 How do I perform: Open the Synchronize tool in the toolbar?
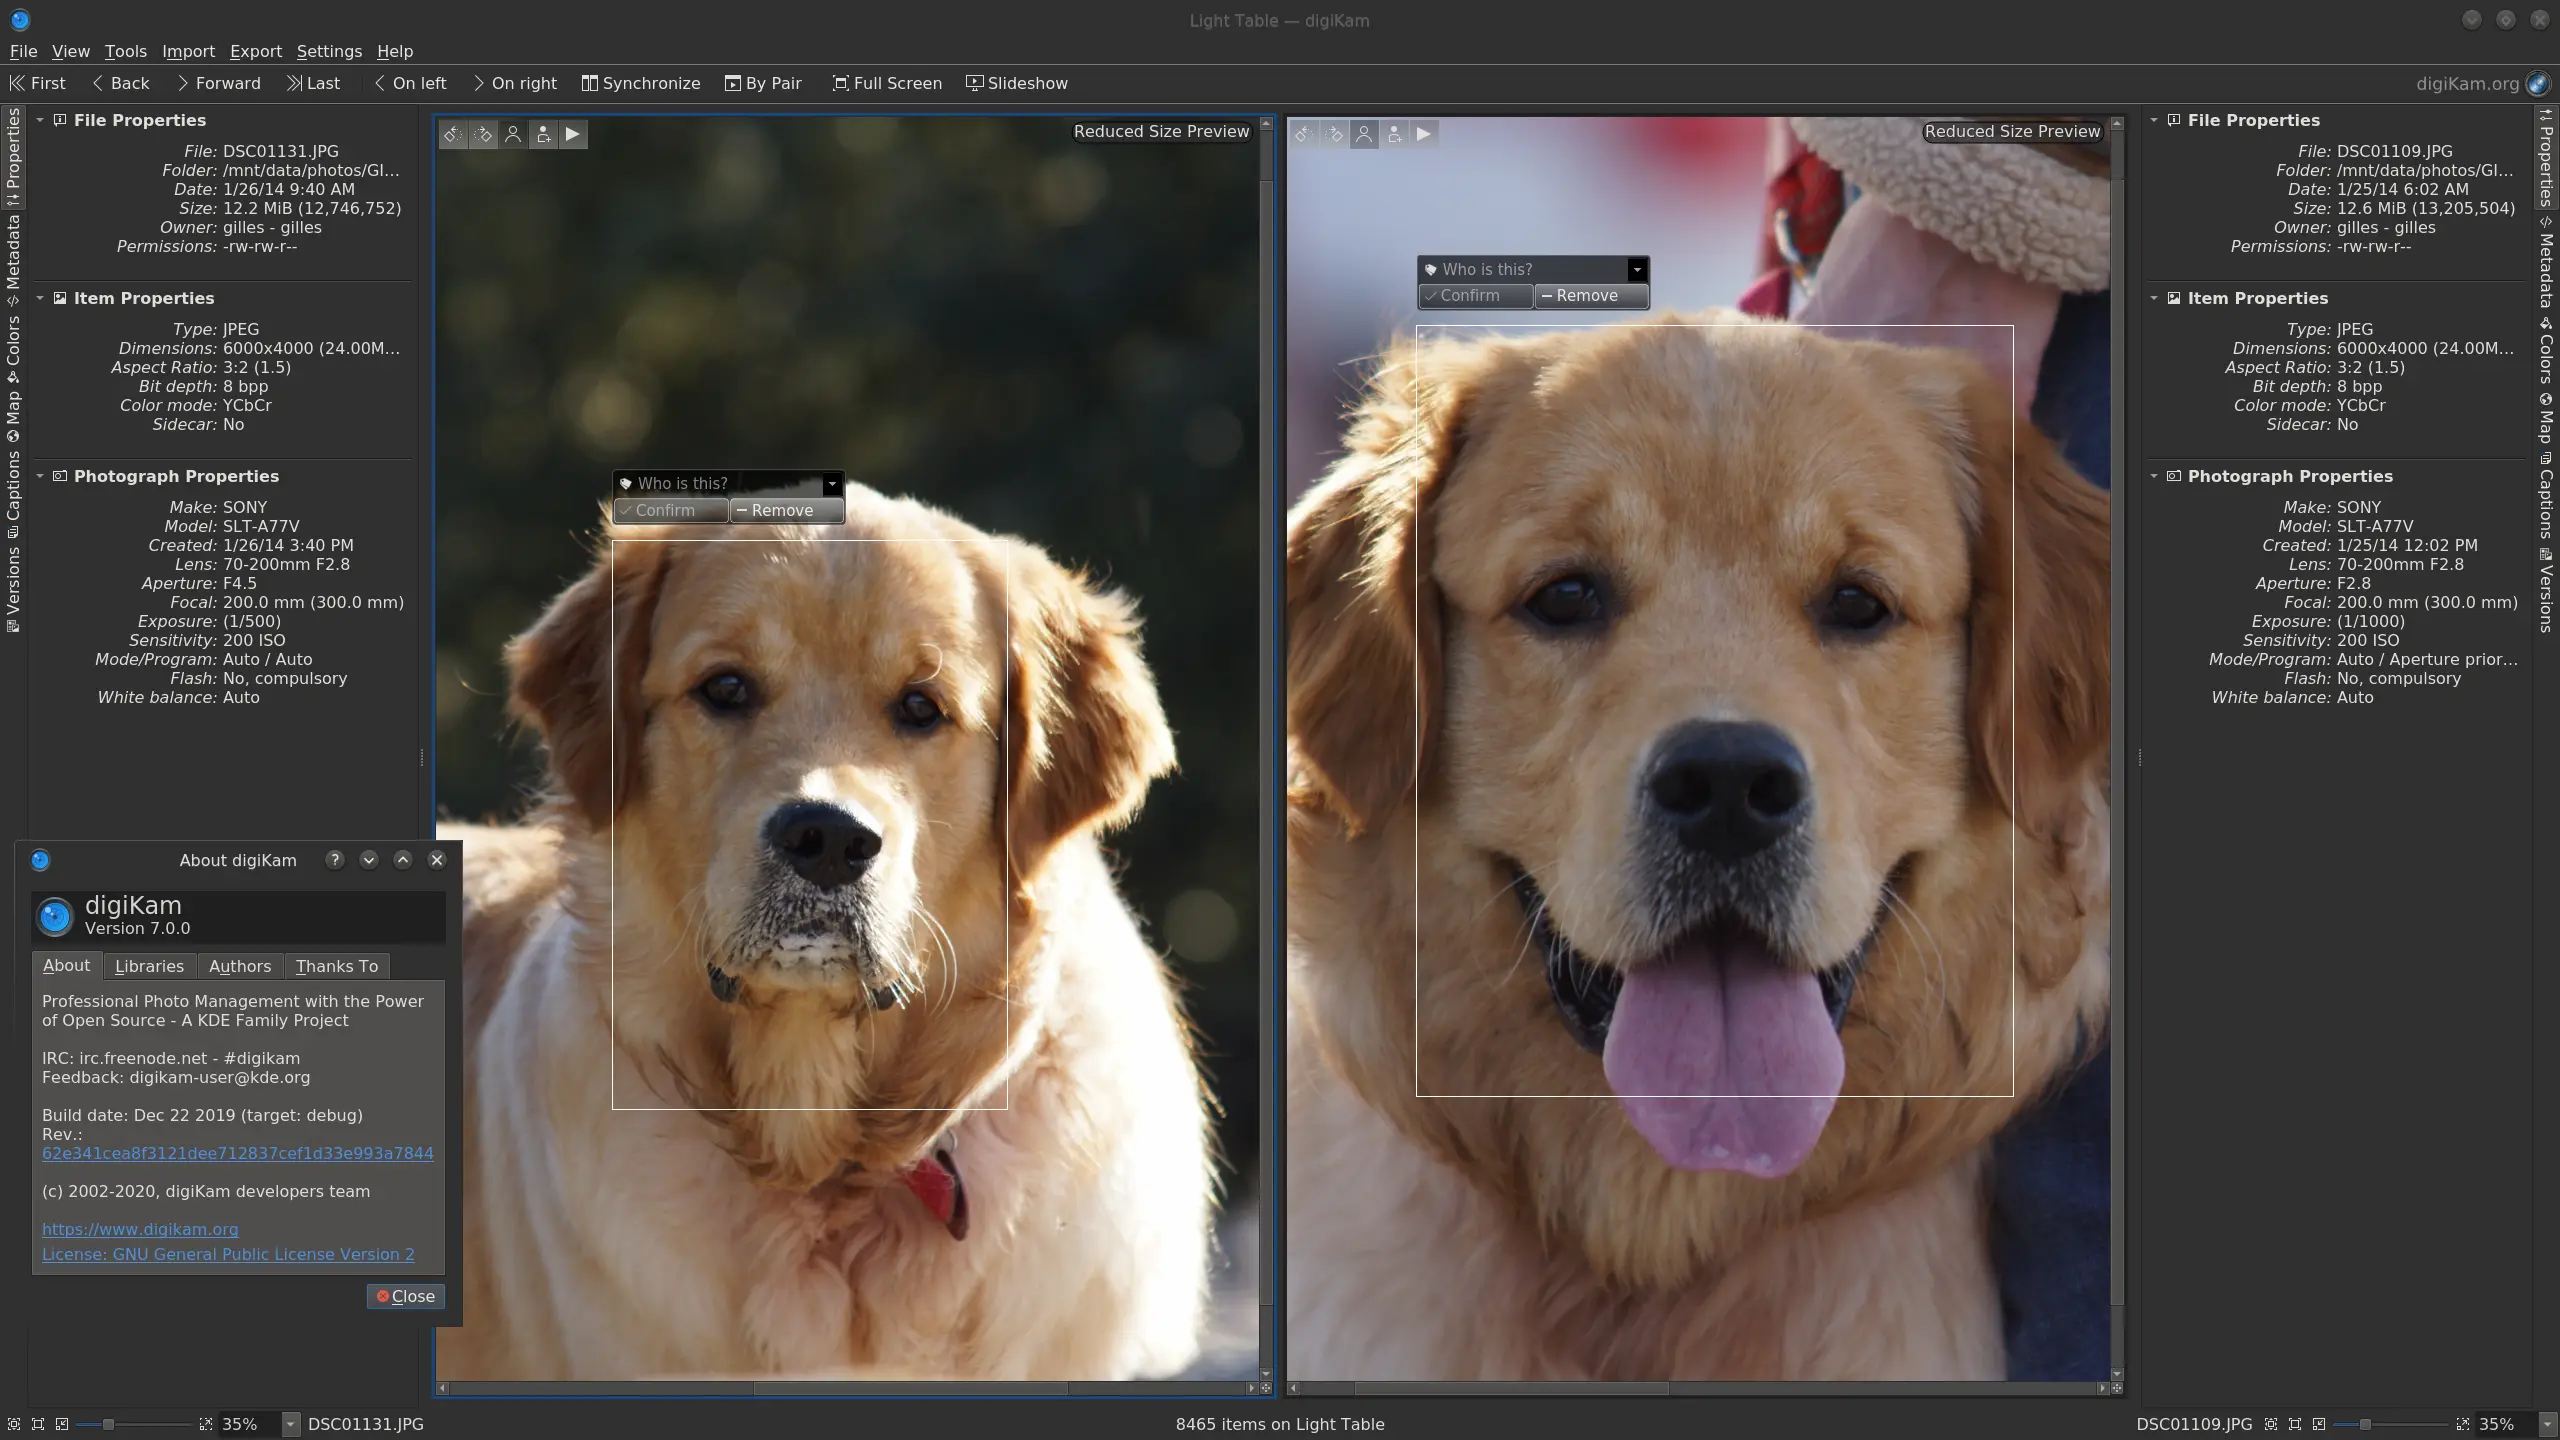pyautogui.click(x=641, y=83)
